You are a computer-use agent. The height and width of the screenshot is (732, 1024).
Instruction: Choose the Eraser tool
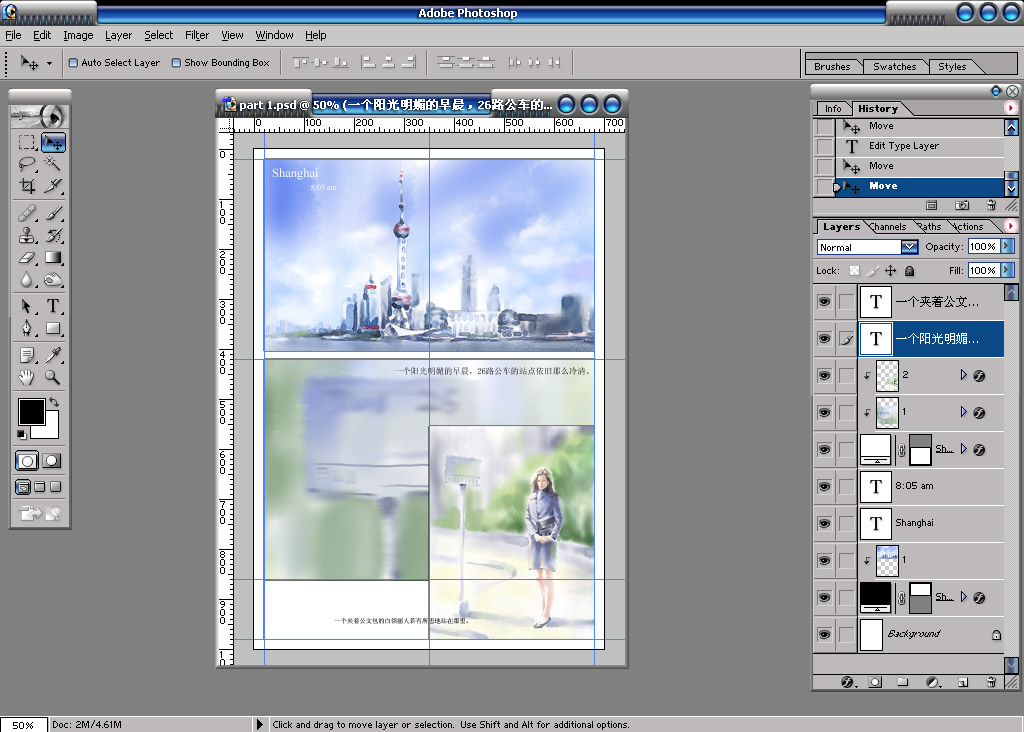27,257
